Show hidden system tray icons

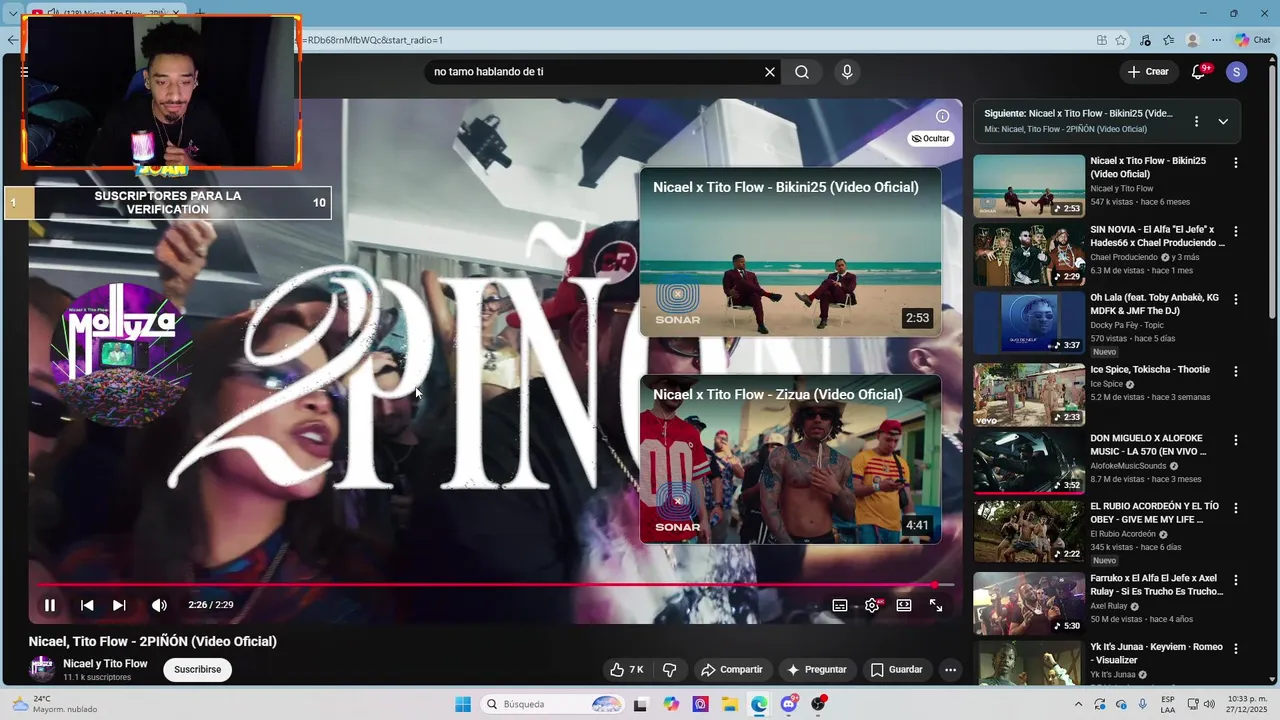1078,704
